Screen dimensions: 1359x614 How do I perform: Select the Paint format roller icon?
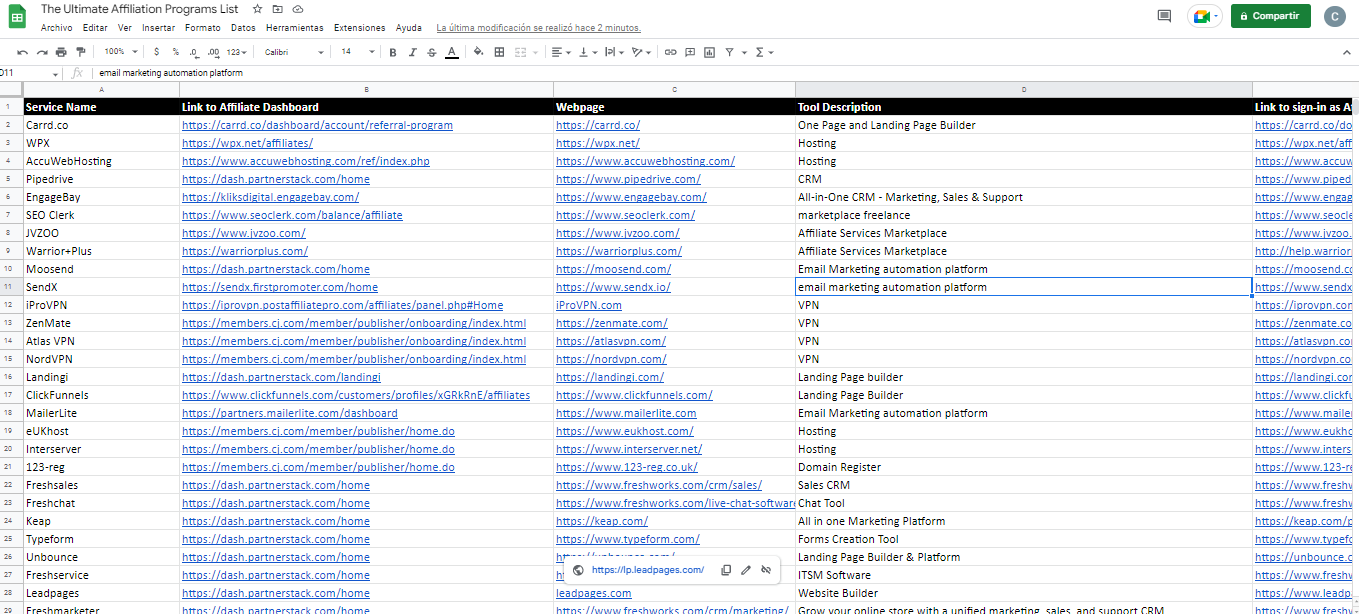(81, 52)
